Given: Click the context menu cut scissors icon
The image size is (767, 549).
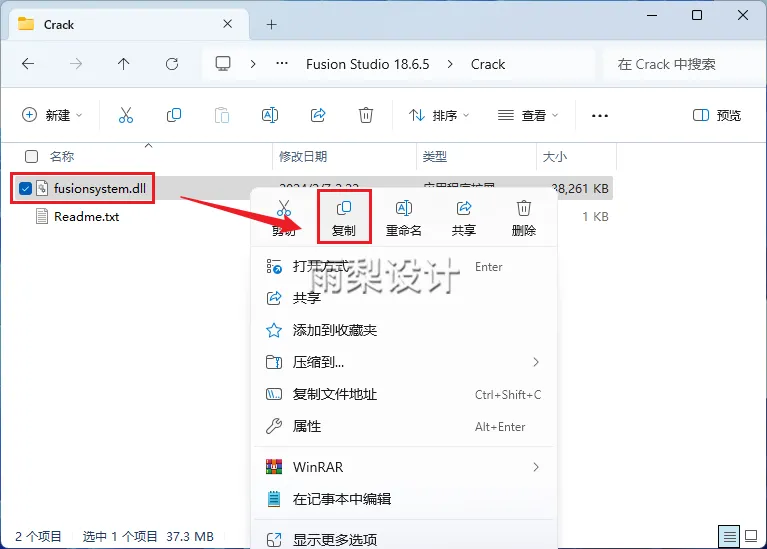Looking at the screenshot, I should tap(284, 208).
